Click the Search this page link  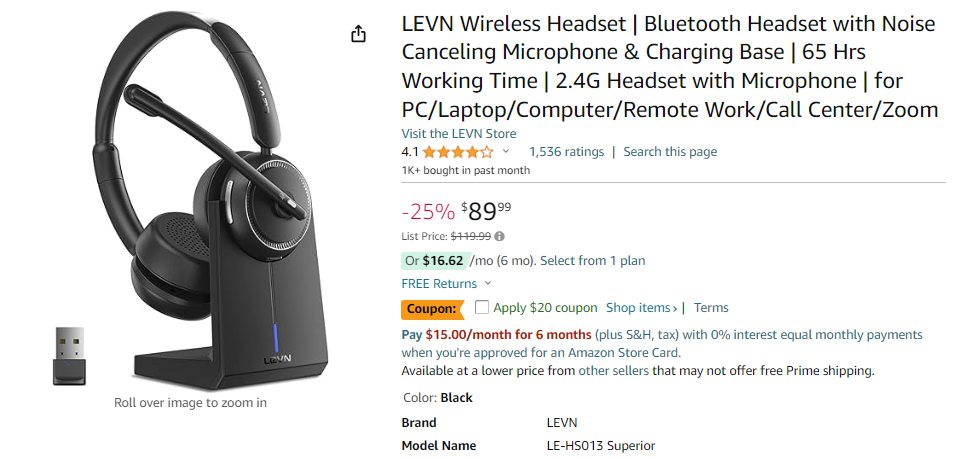pos(670,152)
